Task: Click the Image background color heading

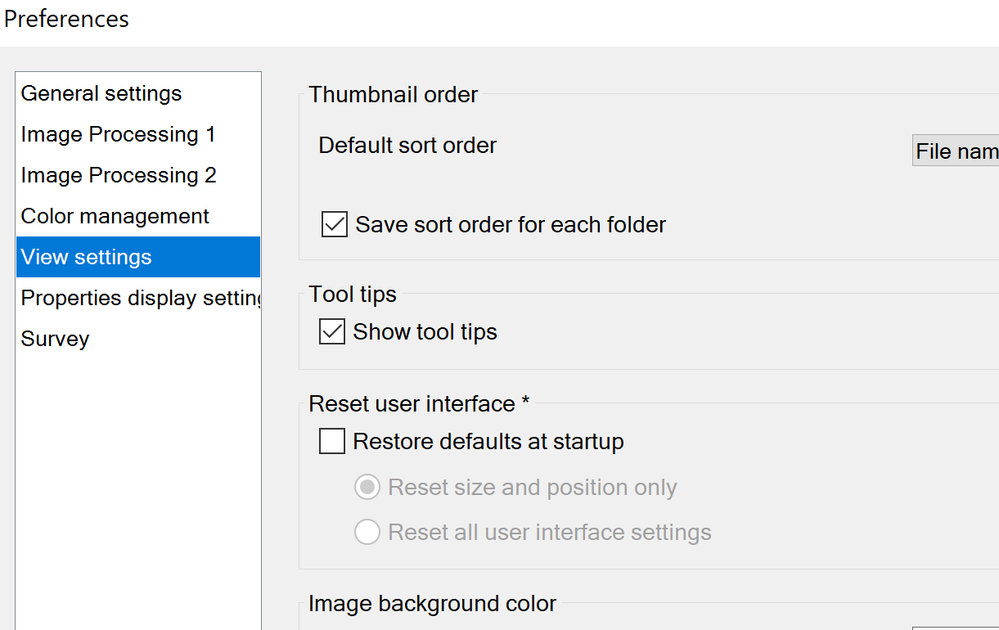Action: pos(432,604)
